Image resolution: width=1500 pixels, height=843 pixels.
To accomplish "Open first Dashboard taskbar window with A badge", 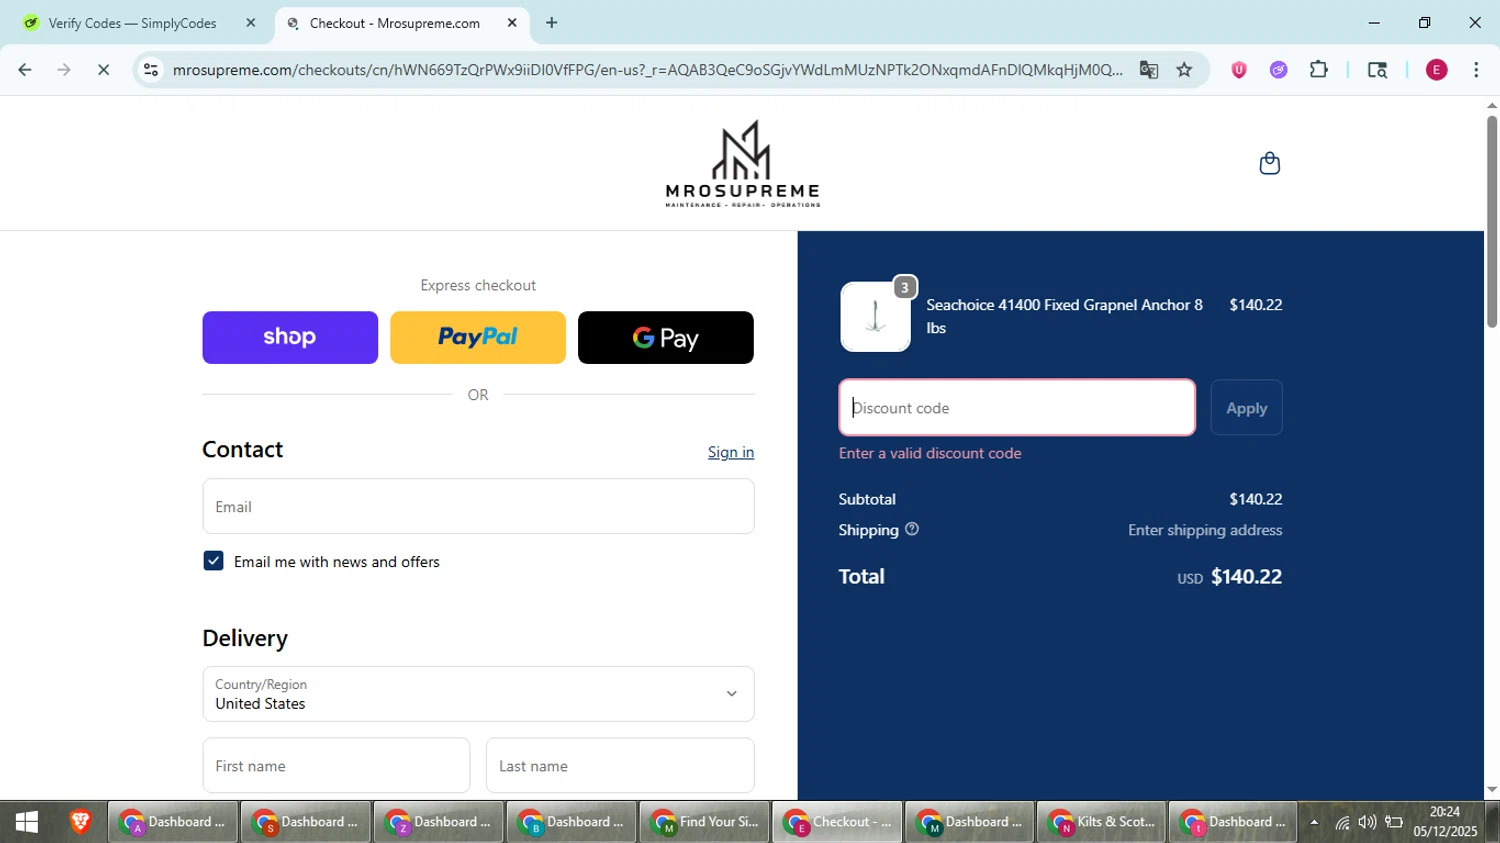I will pyautogui.click(x=173, y=822).
